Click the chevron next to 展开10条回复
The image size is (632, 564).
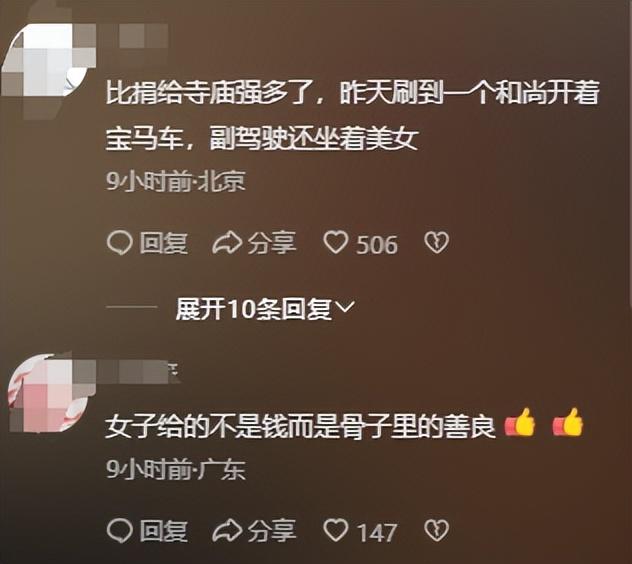click(345, 307)
